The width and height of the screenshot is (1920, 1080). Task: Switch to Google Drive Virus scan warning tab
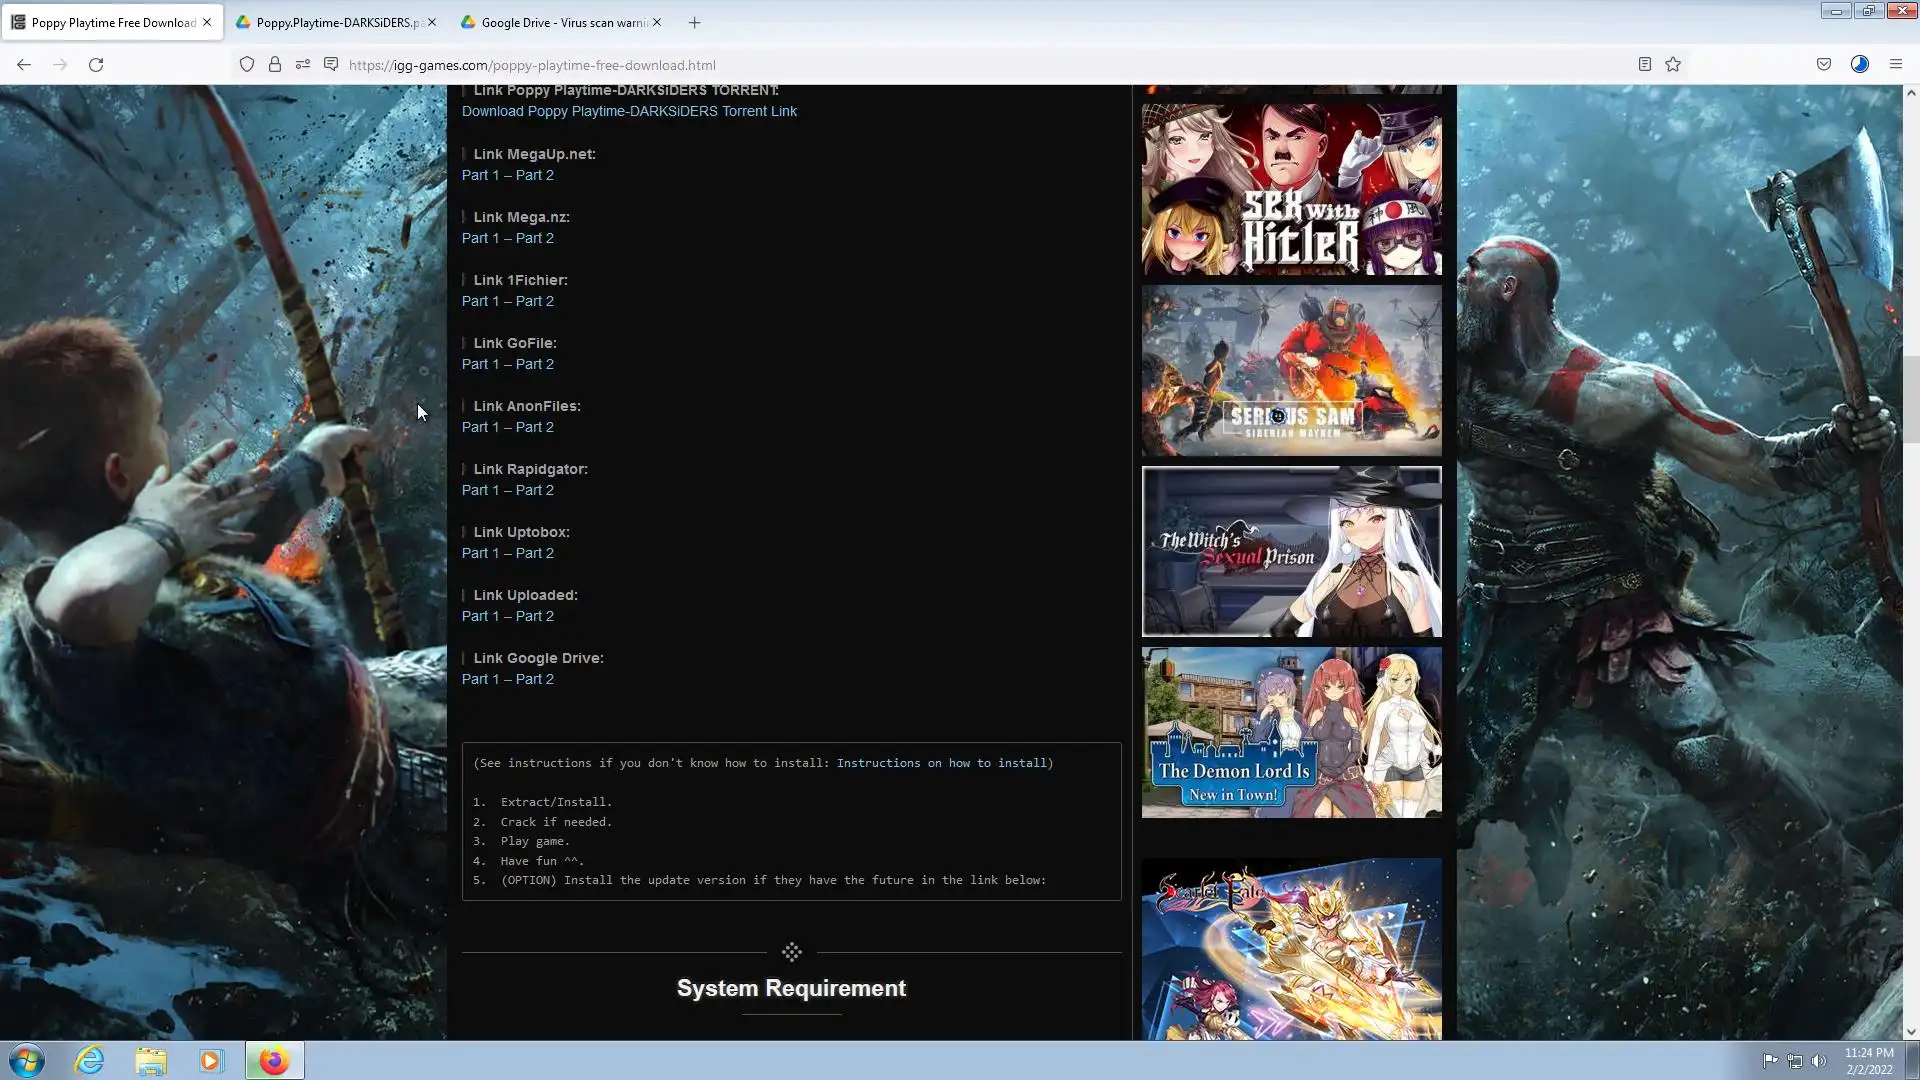[x=560, y=22]
